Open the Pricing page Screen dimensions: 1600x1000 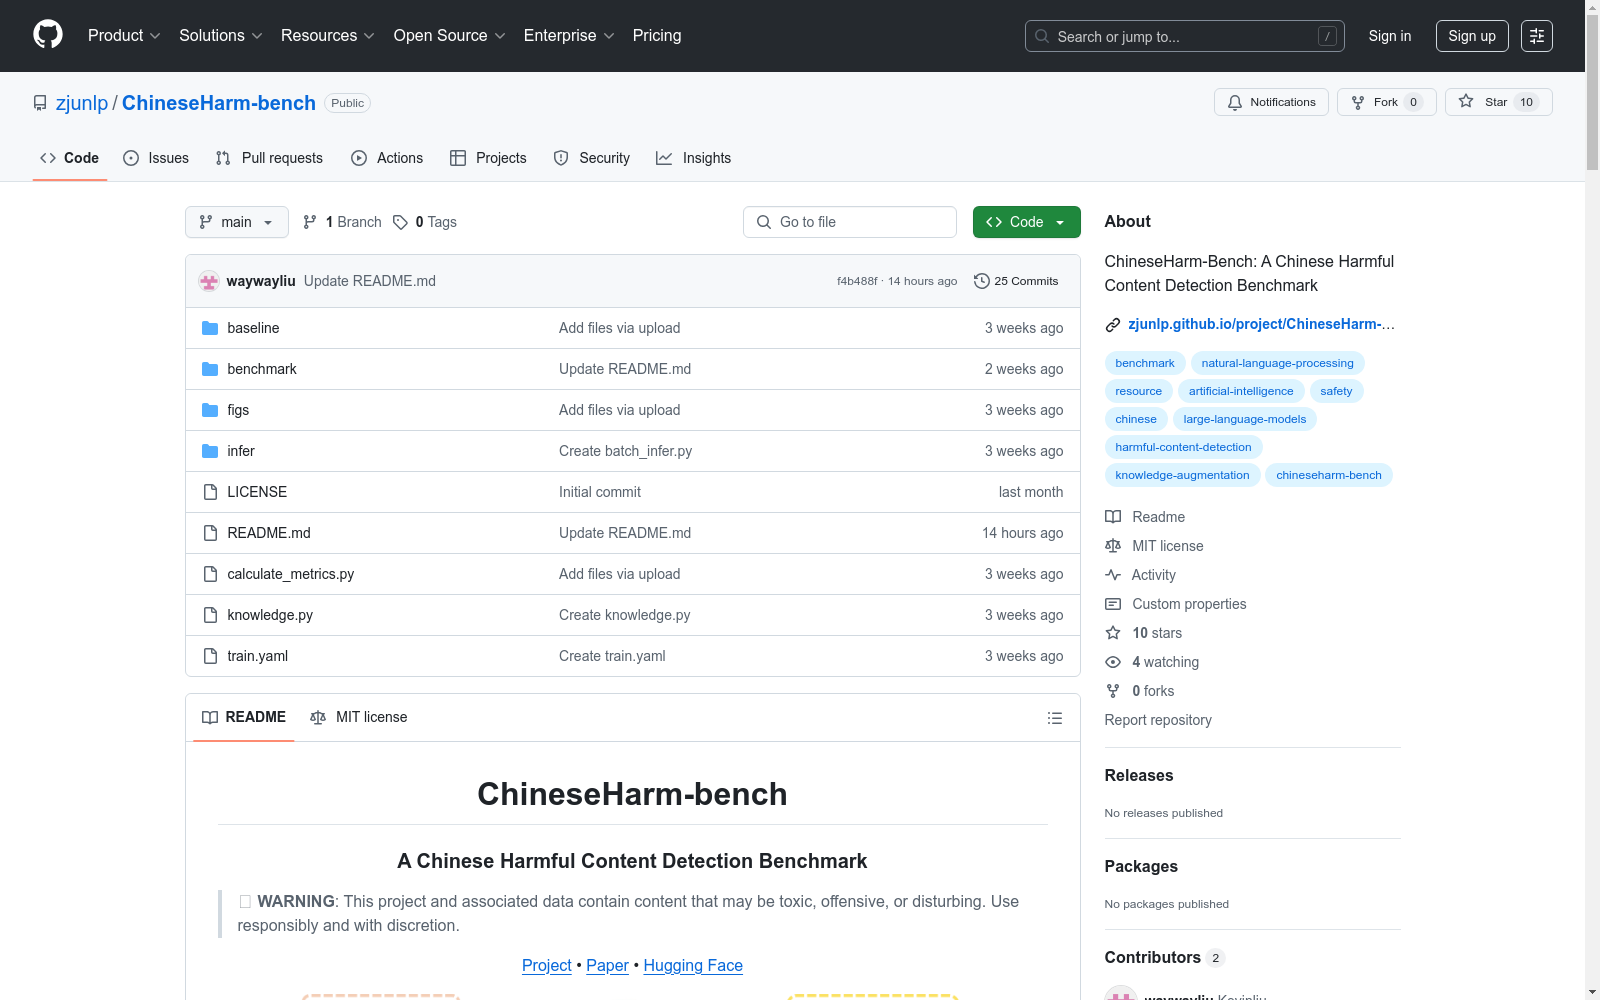tap(657, 36)
